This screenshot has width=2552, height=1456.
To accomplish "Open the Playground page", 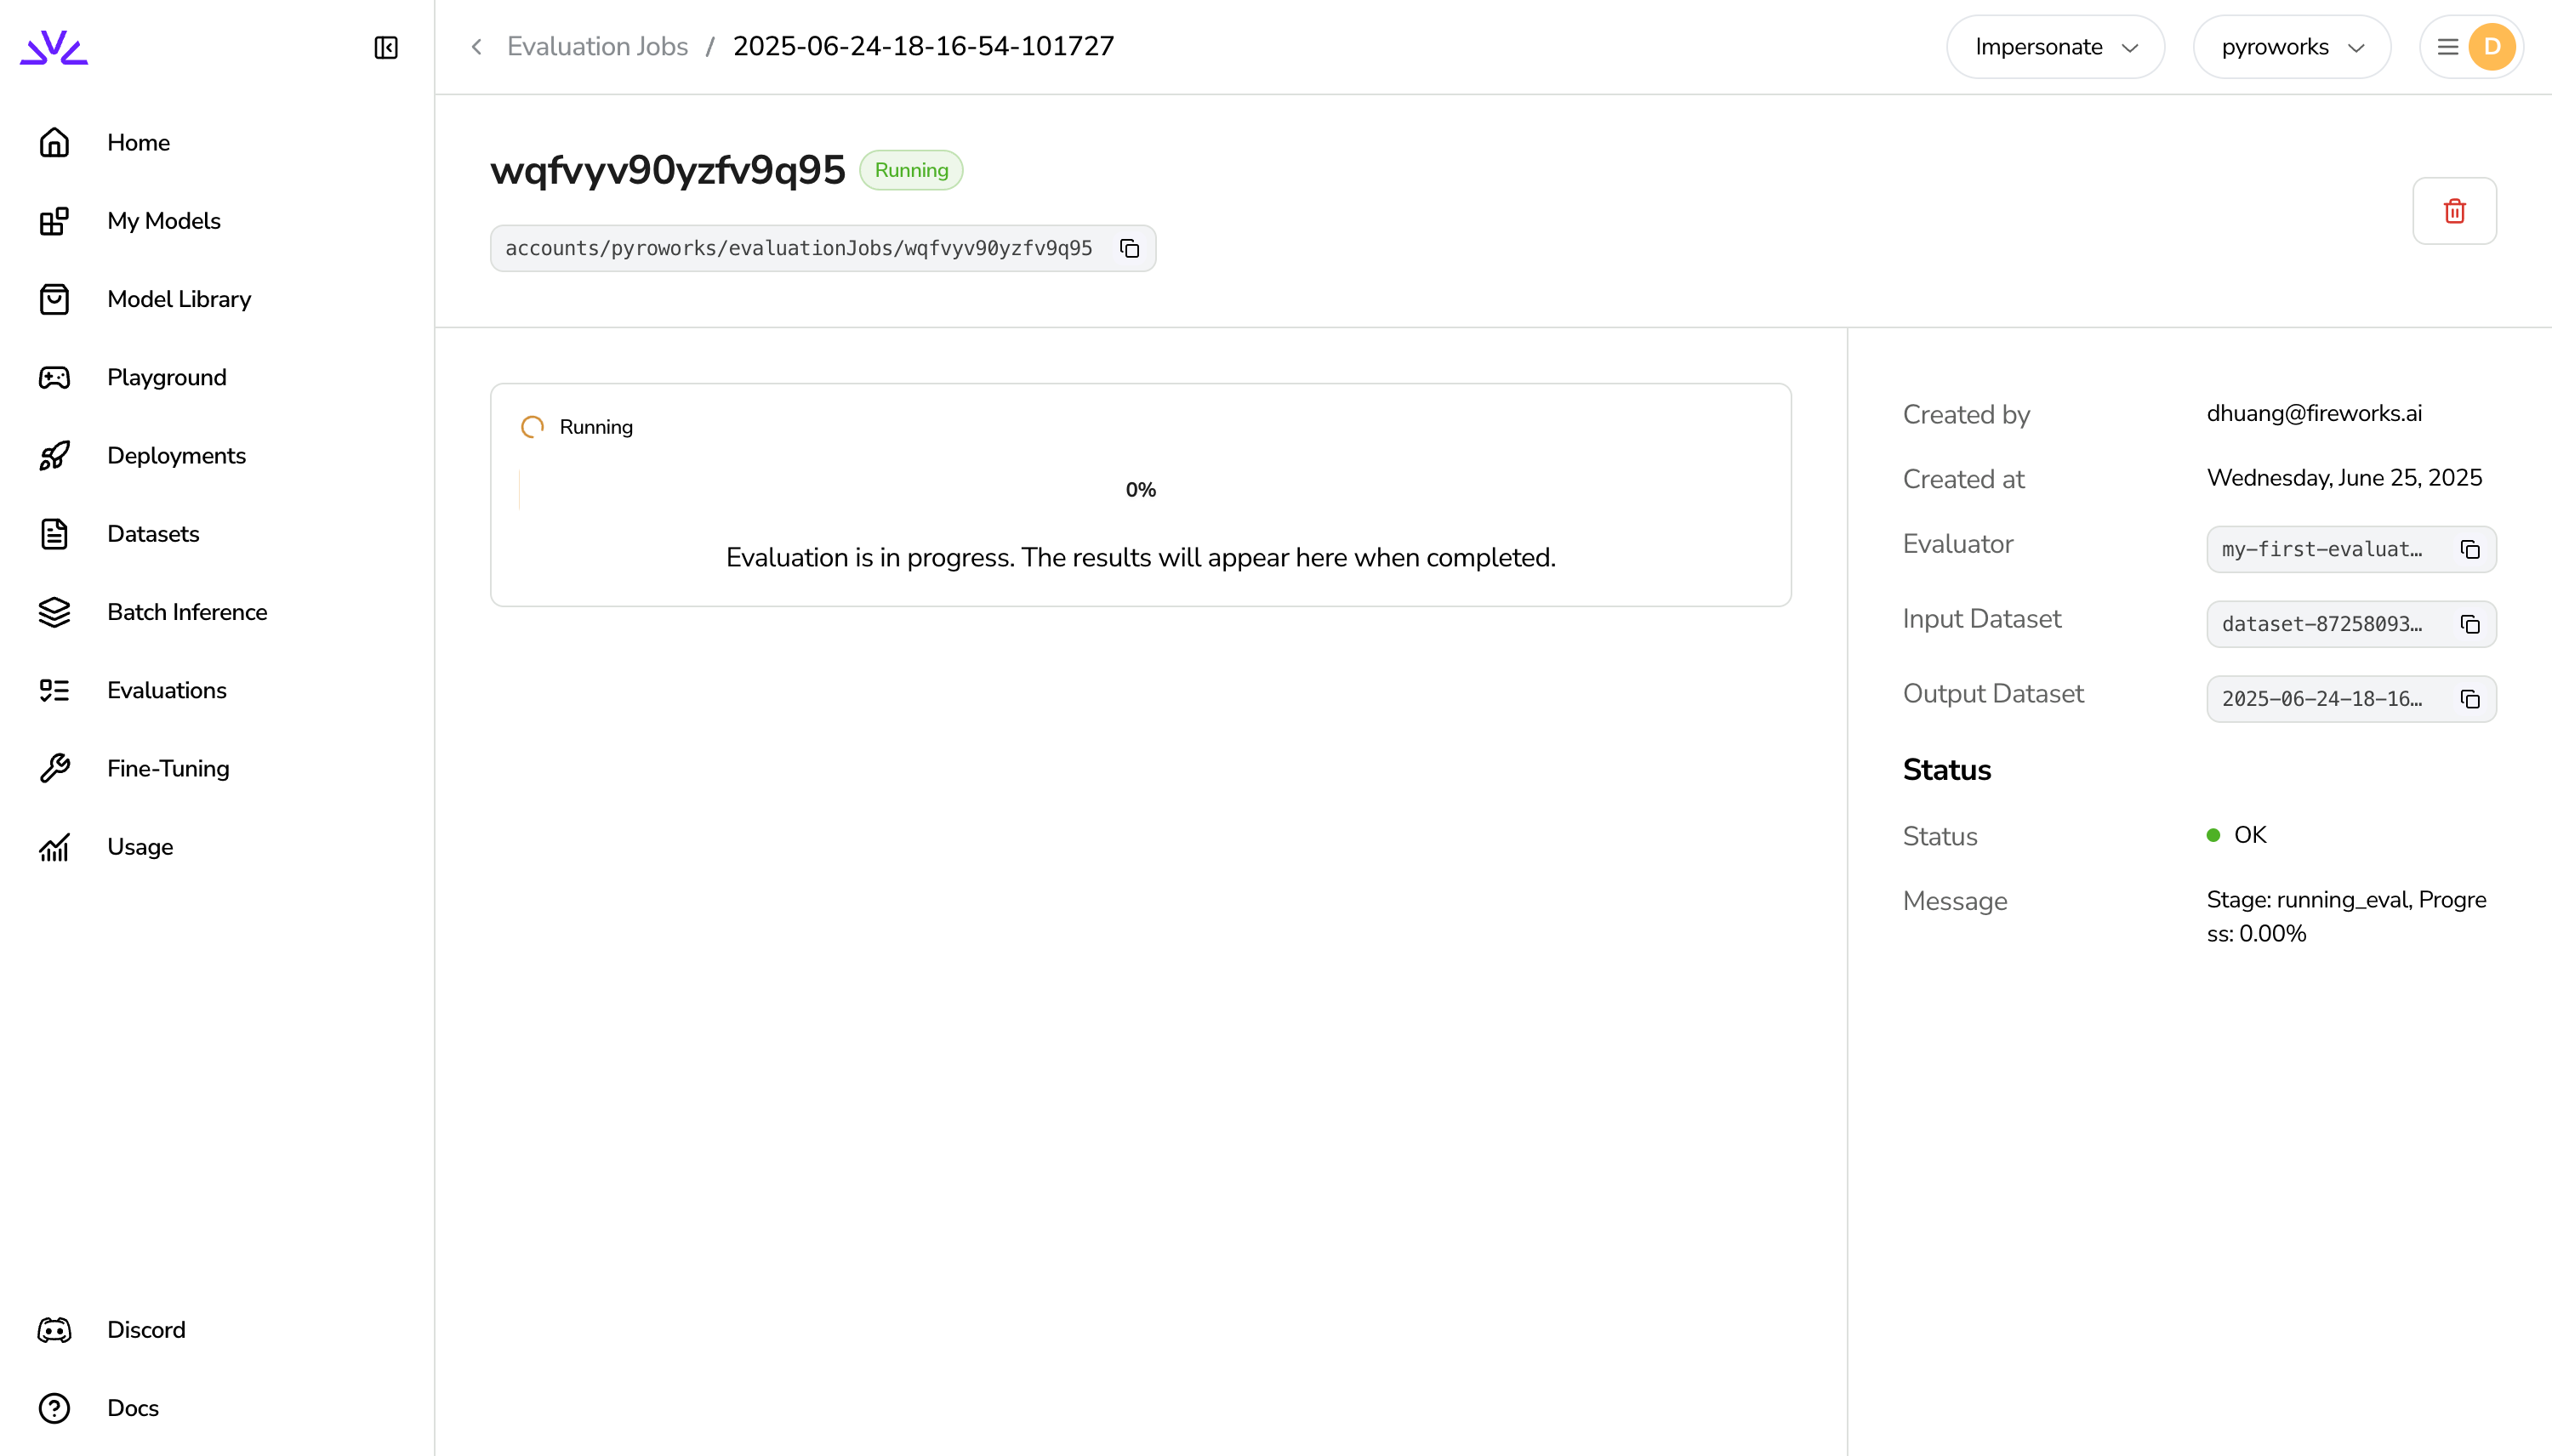I will [x=167, y=377].
